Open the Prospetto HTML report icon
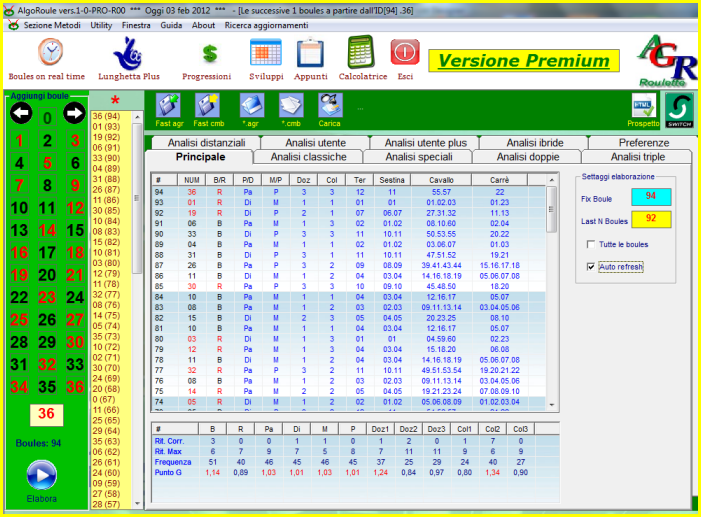The image size is (701, 517). [x=644, y=106]
